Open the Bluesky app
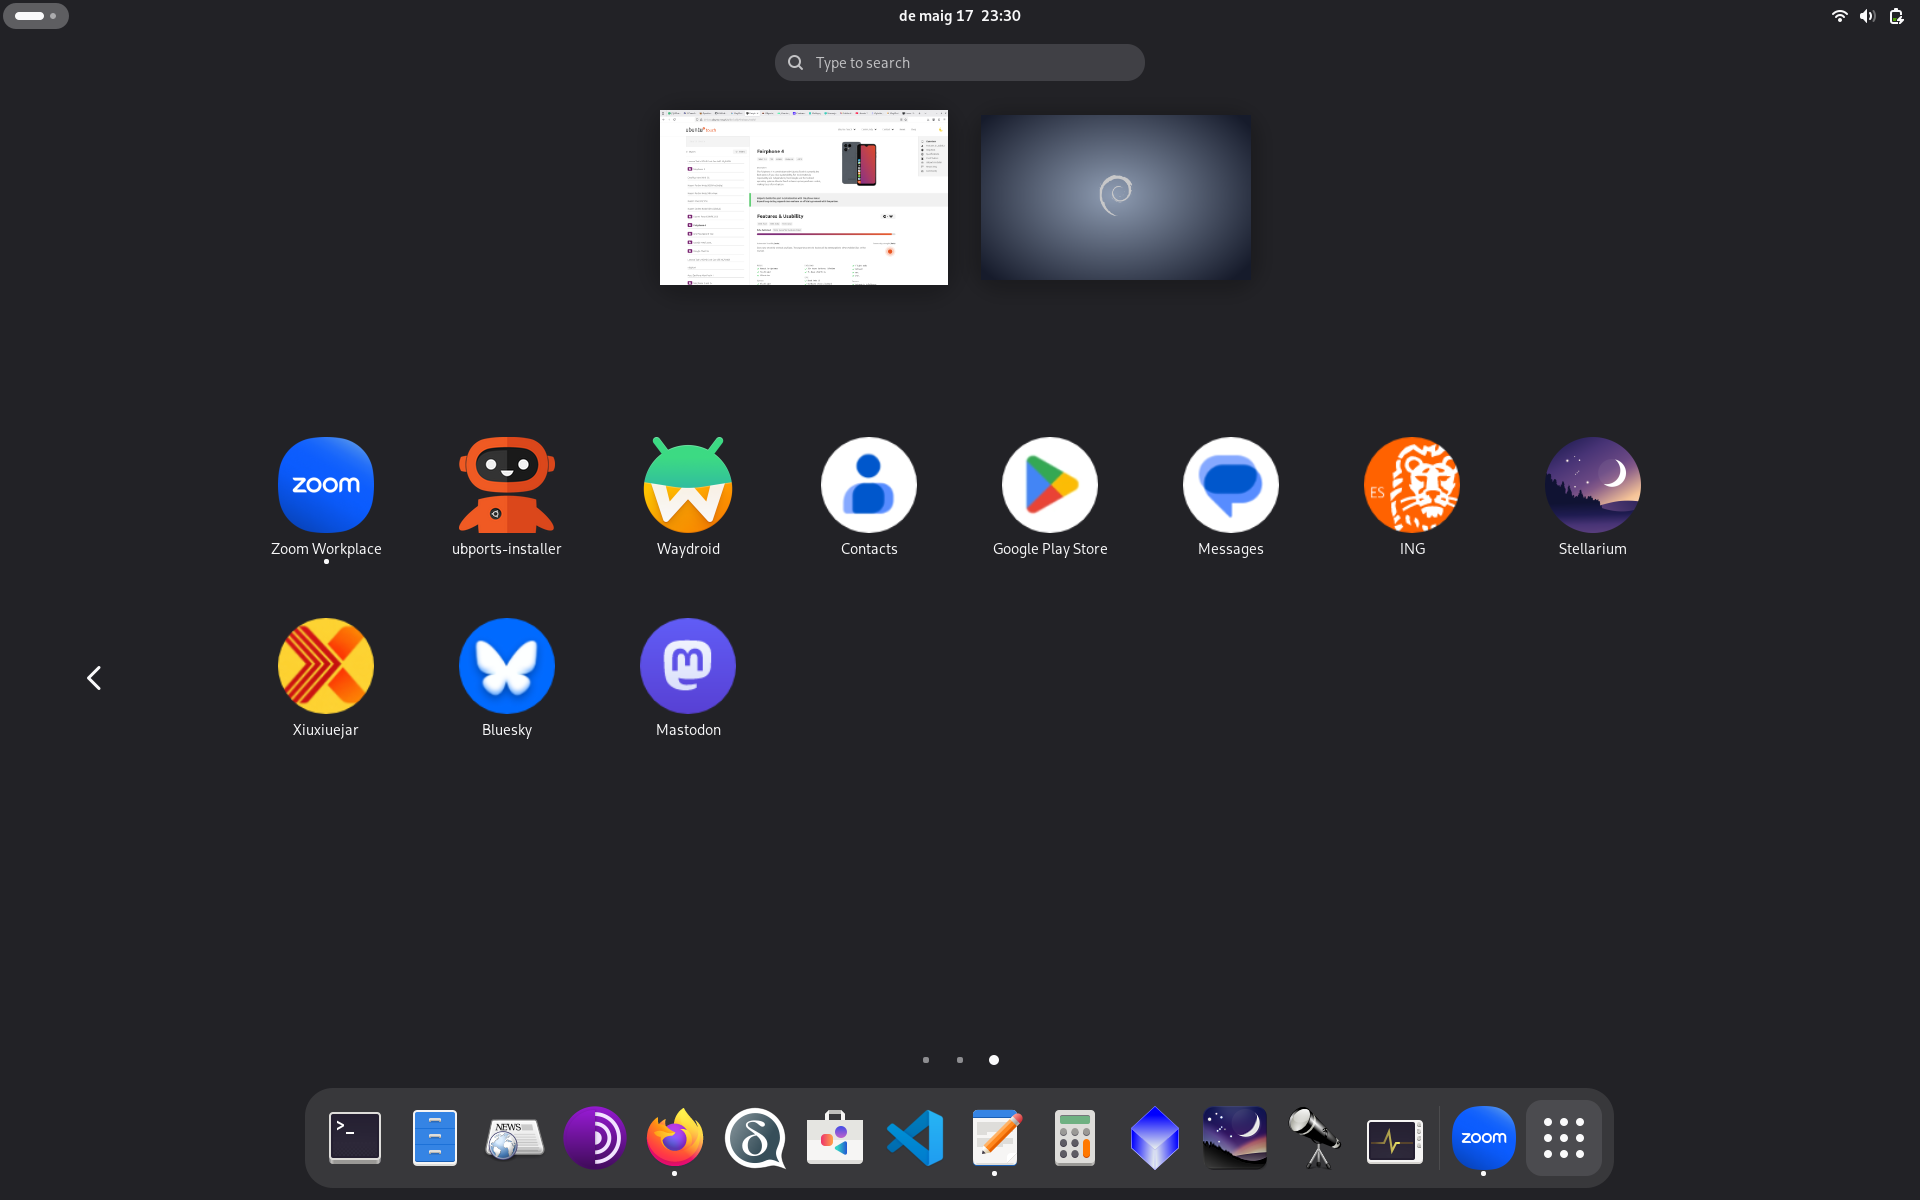The image size is (1920, 1200). click(507, 678)
